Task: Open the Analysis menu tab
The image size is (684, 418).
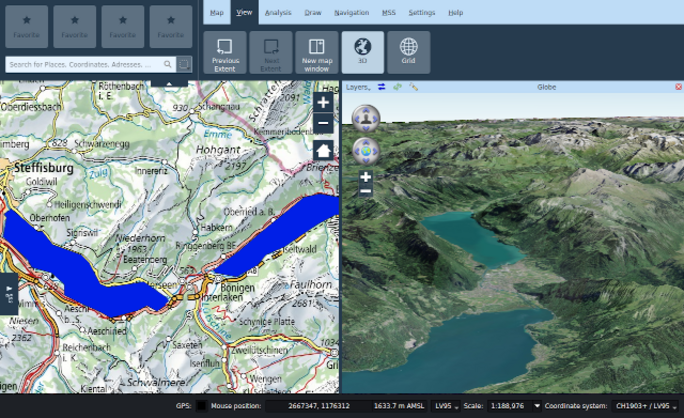Action: pyautogui.click(x=278, y=12)
